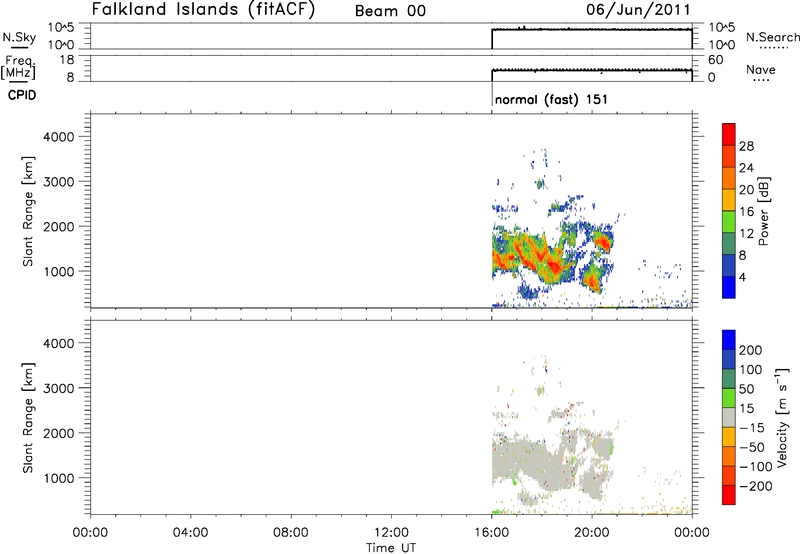This screenshot has width=800, height=554.
Task: Click the 'CPID' label
Action: point(22,95)
